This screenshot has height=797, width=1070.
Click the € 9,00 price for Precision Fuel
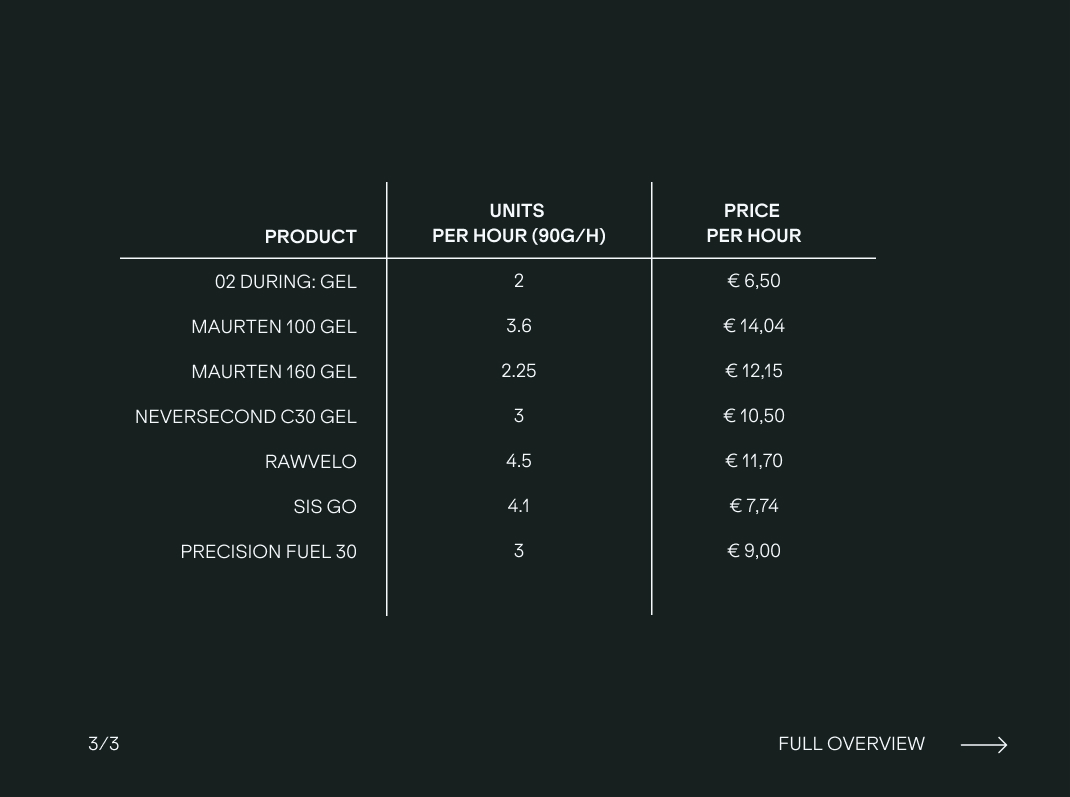pyautogui.click(x=753, y=551)
